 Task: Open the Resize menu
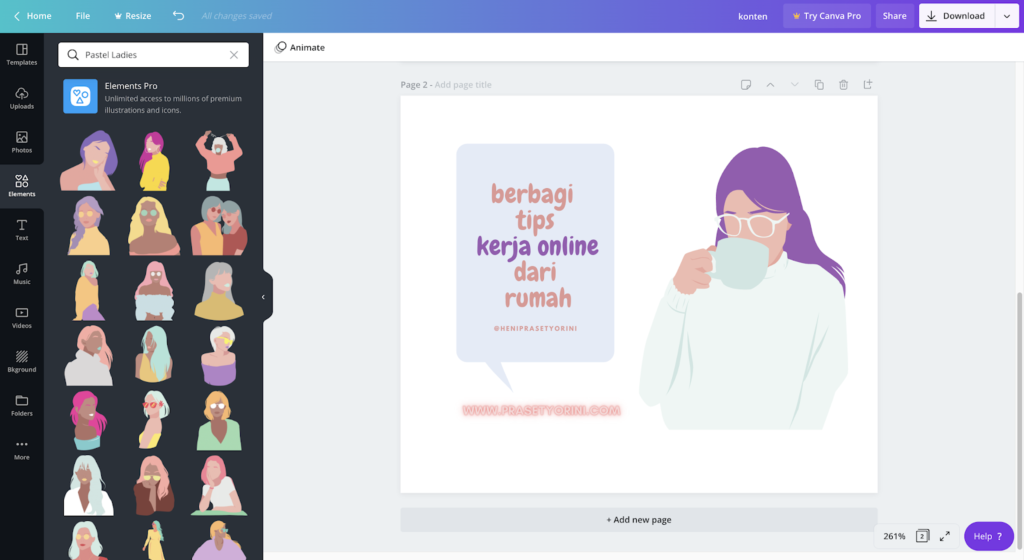132,16
